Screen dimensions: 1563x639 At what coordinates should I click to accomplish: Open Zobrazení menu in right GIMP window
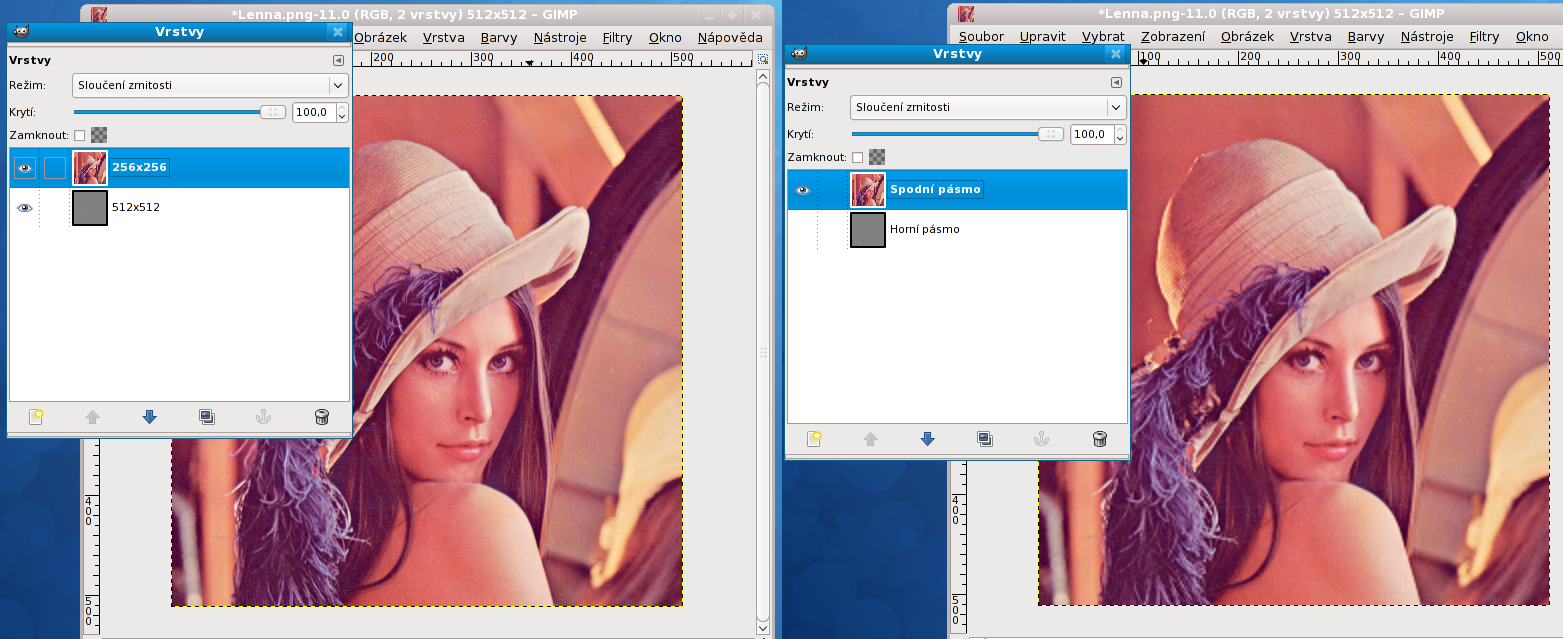1173,36
